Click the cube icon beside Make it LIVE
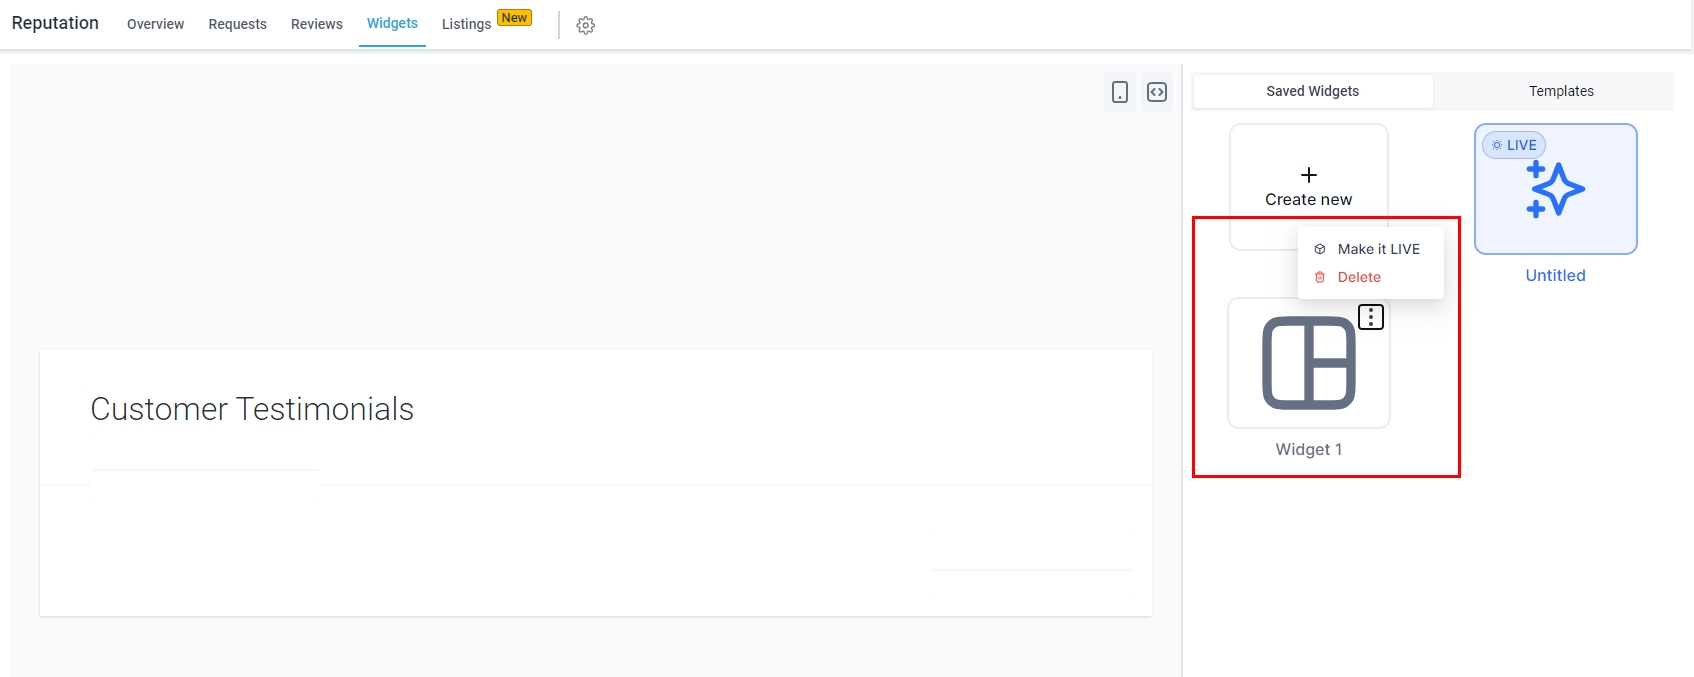1694x677 pixels. [x=1320, y=249]
